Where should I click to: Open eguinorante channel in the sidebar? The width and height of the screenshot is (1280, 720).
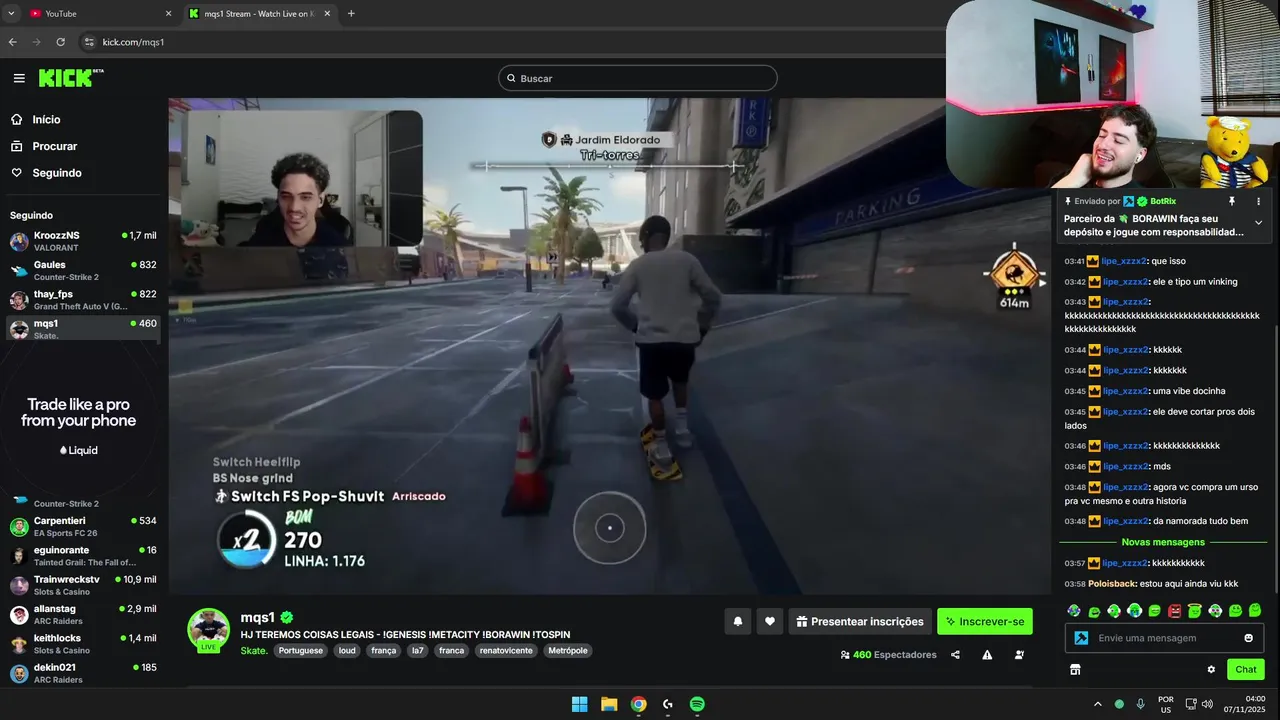click(83, 556)
